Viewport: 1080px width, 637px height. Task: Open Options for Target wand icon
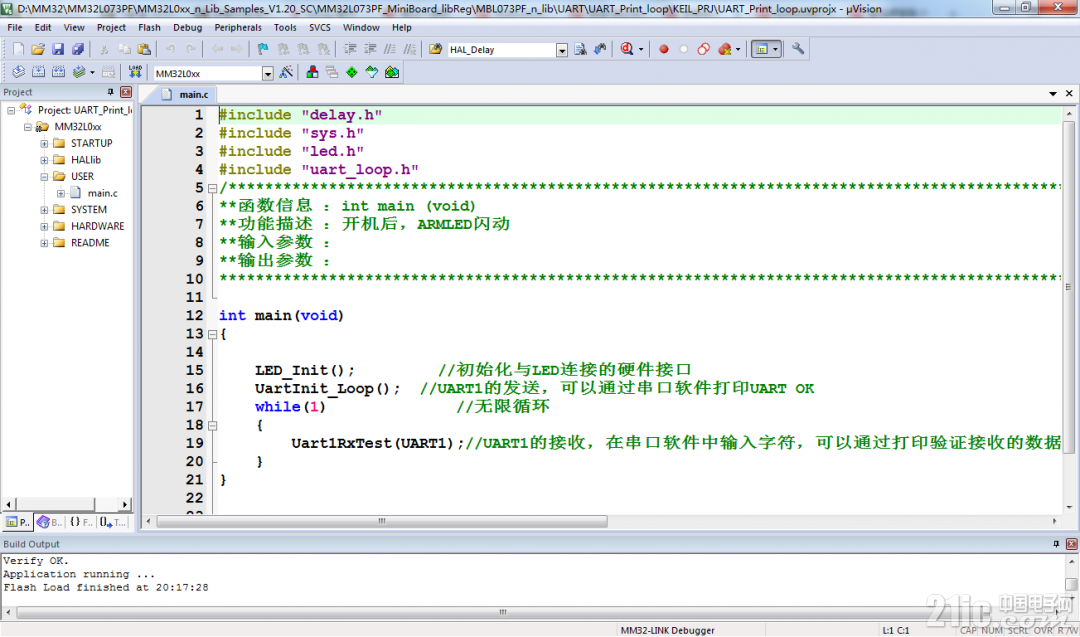[x=287, y=72]
